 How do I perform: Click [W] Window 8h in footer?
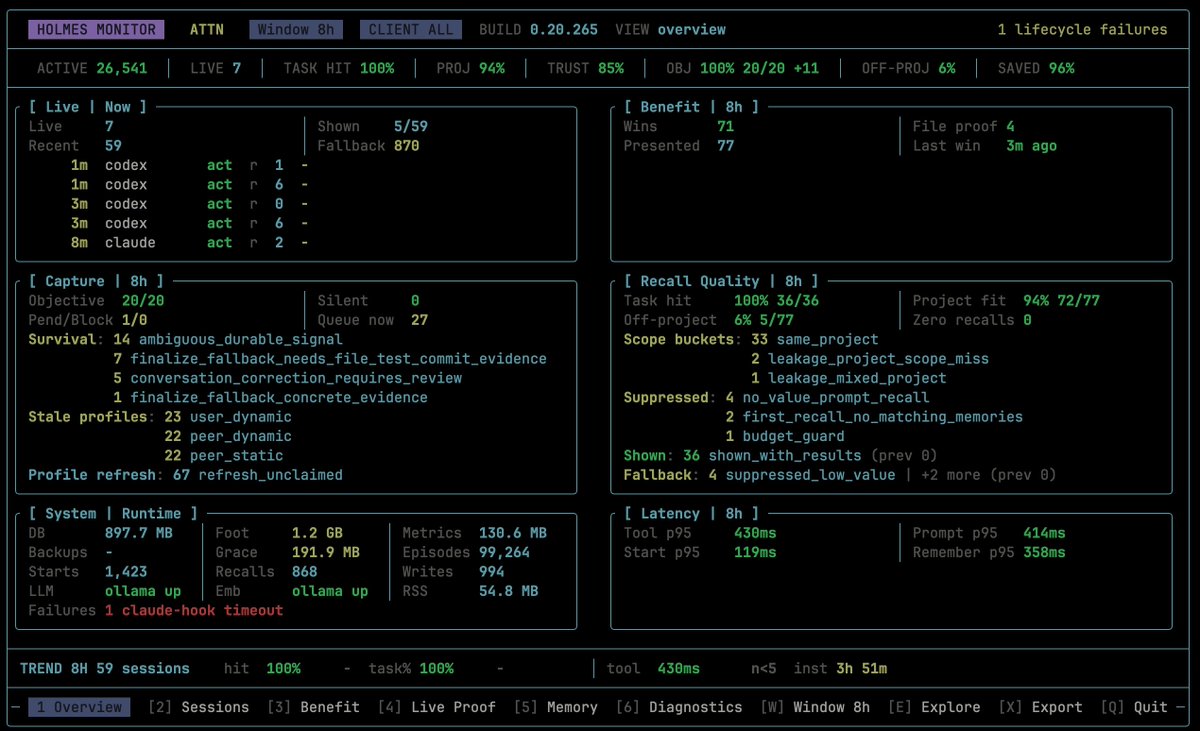tap(815, 707)
